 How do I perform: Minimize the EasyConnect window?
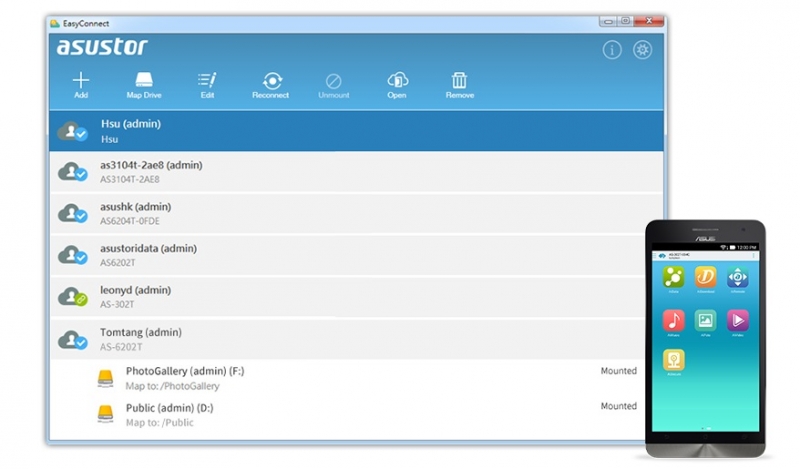click(608, 21)
